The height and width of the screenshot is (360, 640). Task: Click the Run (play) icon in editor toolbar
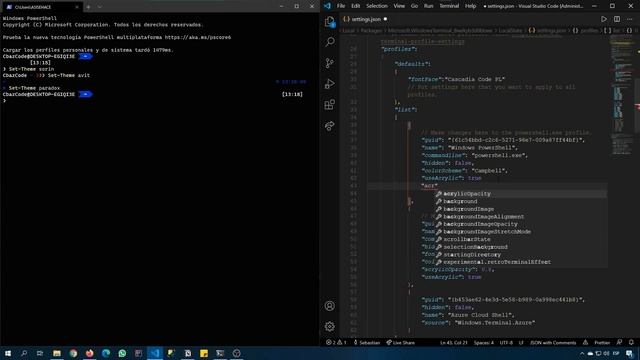(x=604, y=19)
